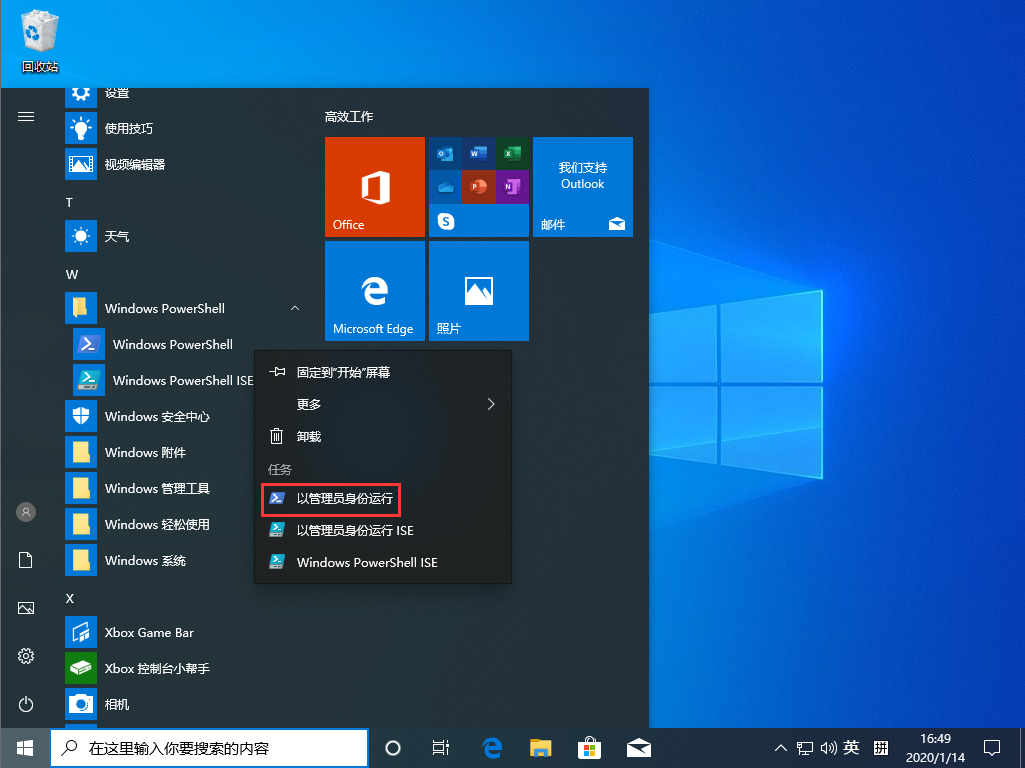Open Microsoft Store from the taskbar

[x=590, y=747]
